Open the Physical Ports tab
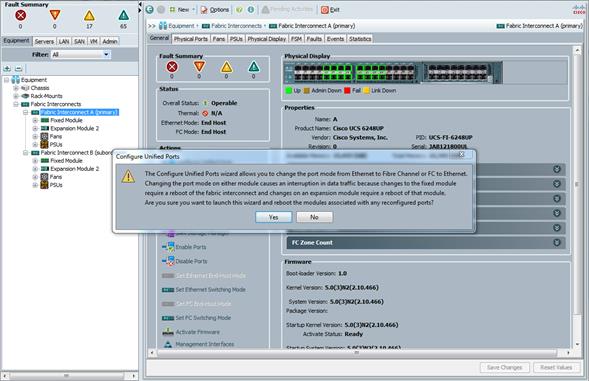The image size is (589, 381). [x=190, y=39]
